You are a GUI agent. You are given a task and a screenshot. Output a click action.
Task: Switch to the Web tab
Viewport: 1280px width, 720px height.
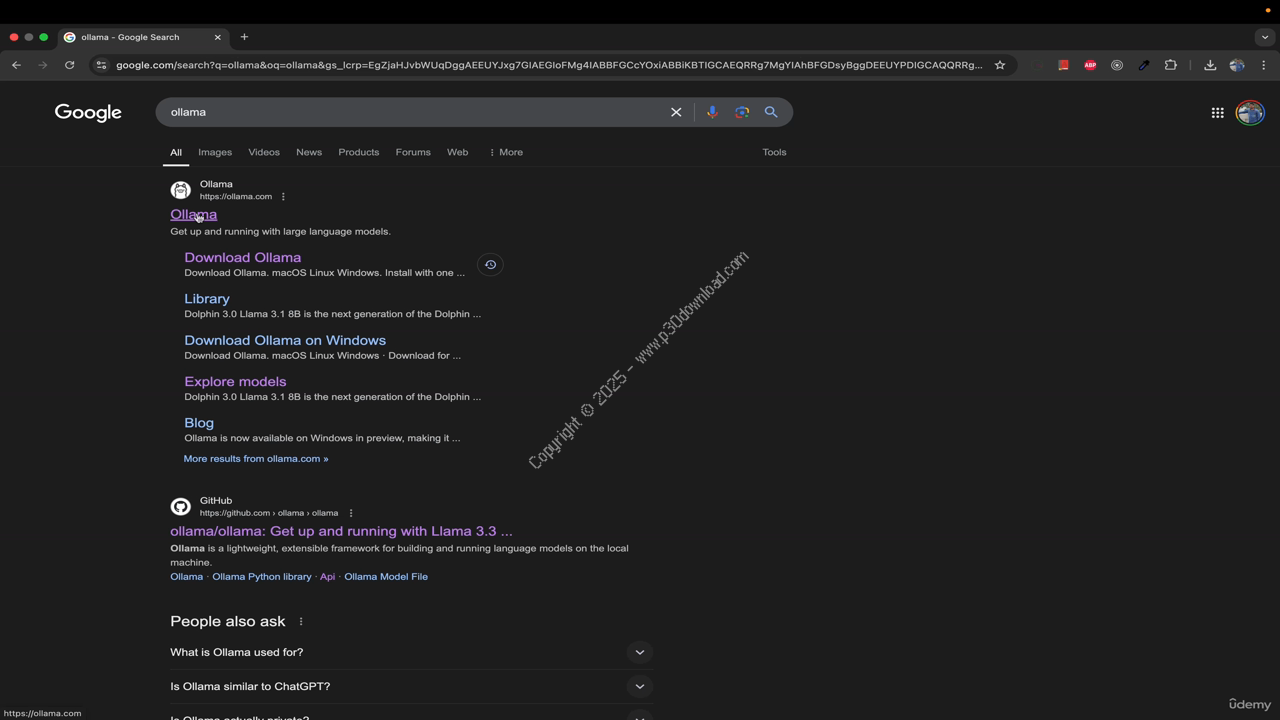click(x=457, y=152)
